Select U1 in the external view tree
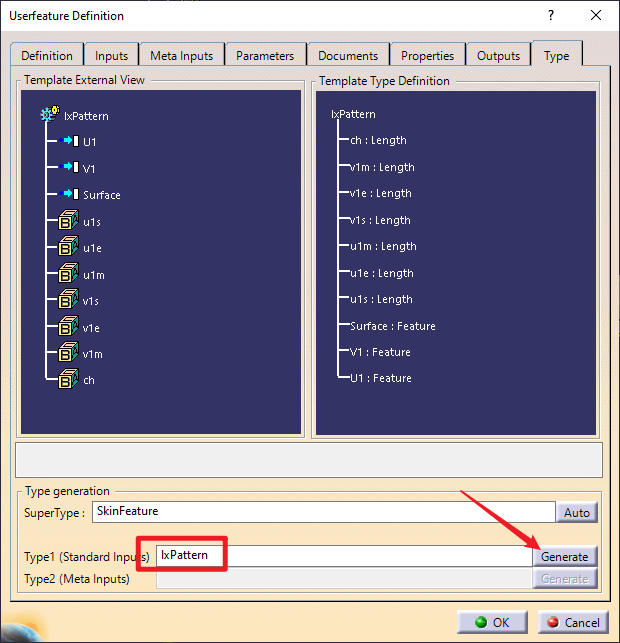The width and height of the screenshot is (620, 643). coord(89,142)
